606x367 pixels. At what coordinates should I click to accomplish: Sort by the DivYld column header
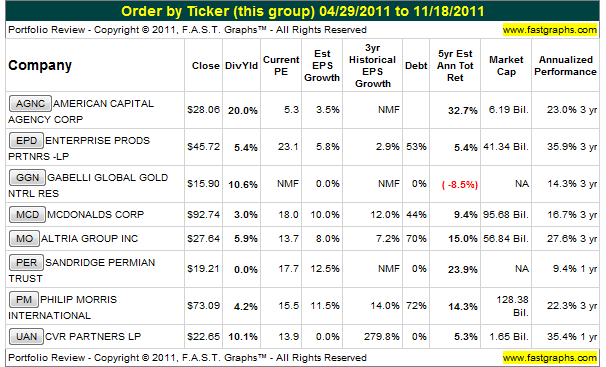[x=242, y=66]
